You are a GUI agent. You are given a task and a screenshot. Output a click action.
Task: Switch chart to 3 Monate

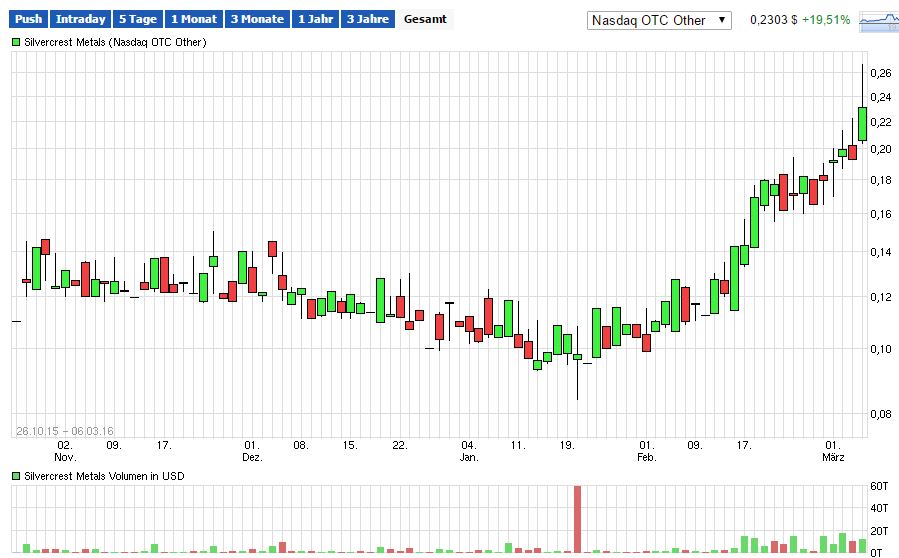(x=256, y=19)
